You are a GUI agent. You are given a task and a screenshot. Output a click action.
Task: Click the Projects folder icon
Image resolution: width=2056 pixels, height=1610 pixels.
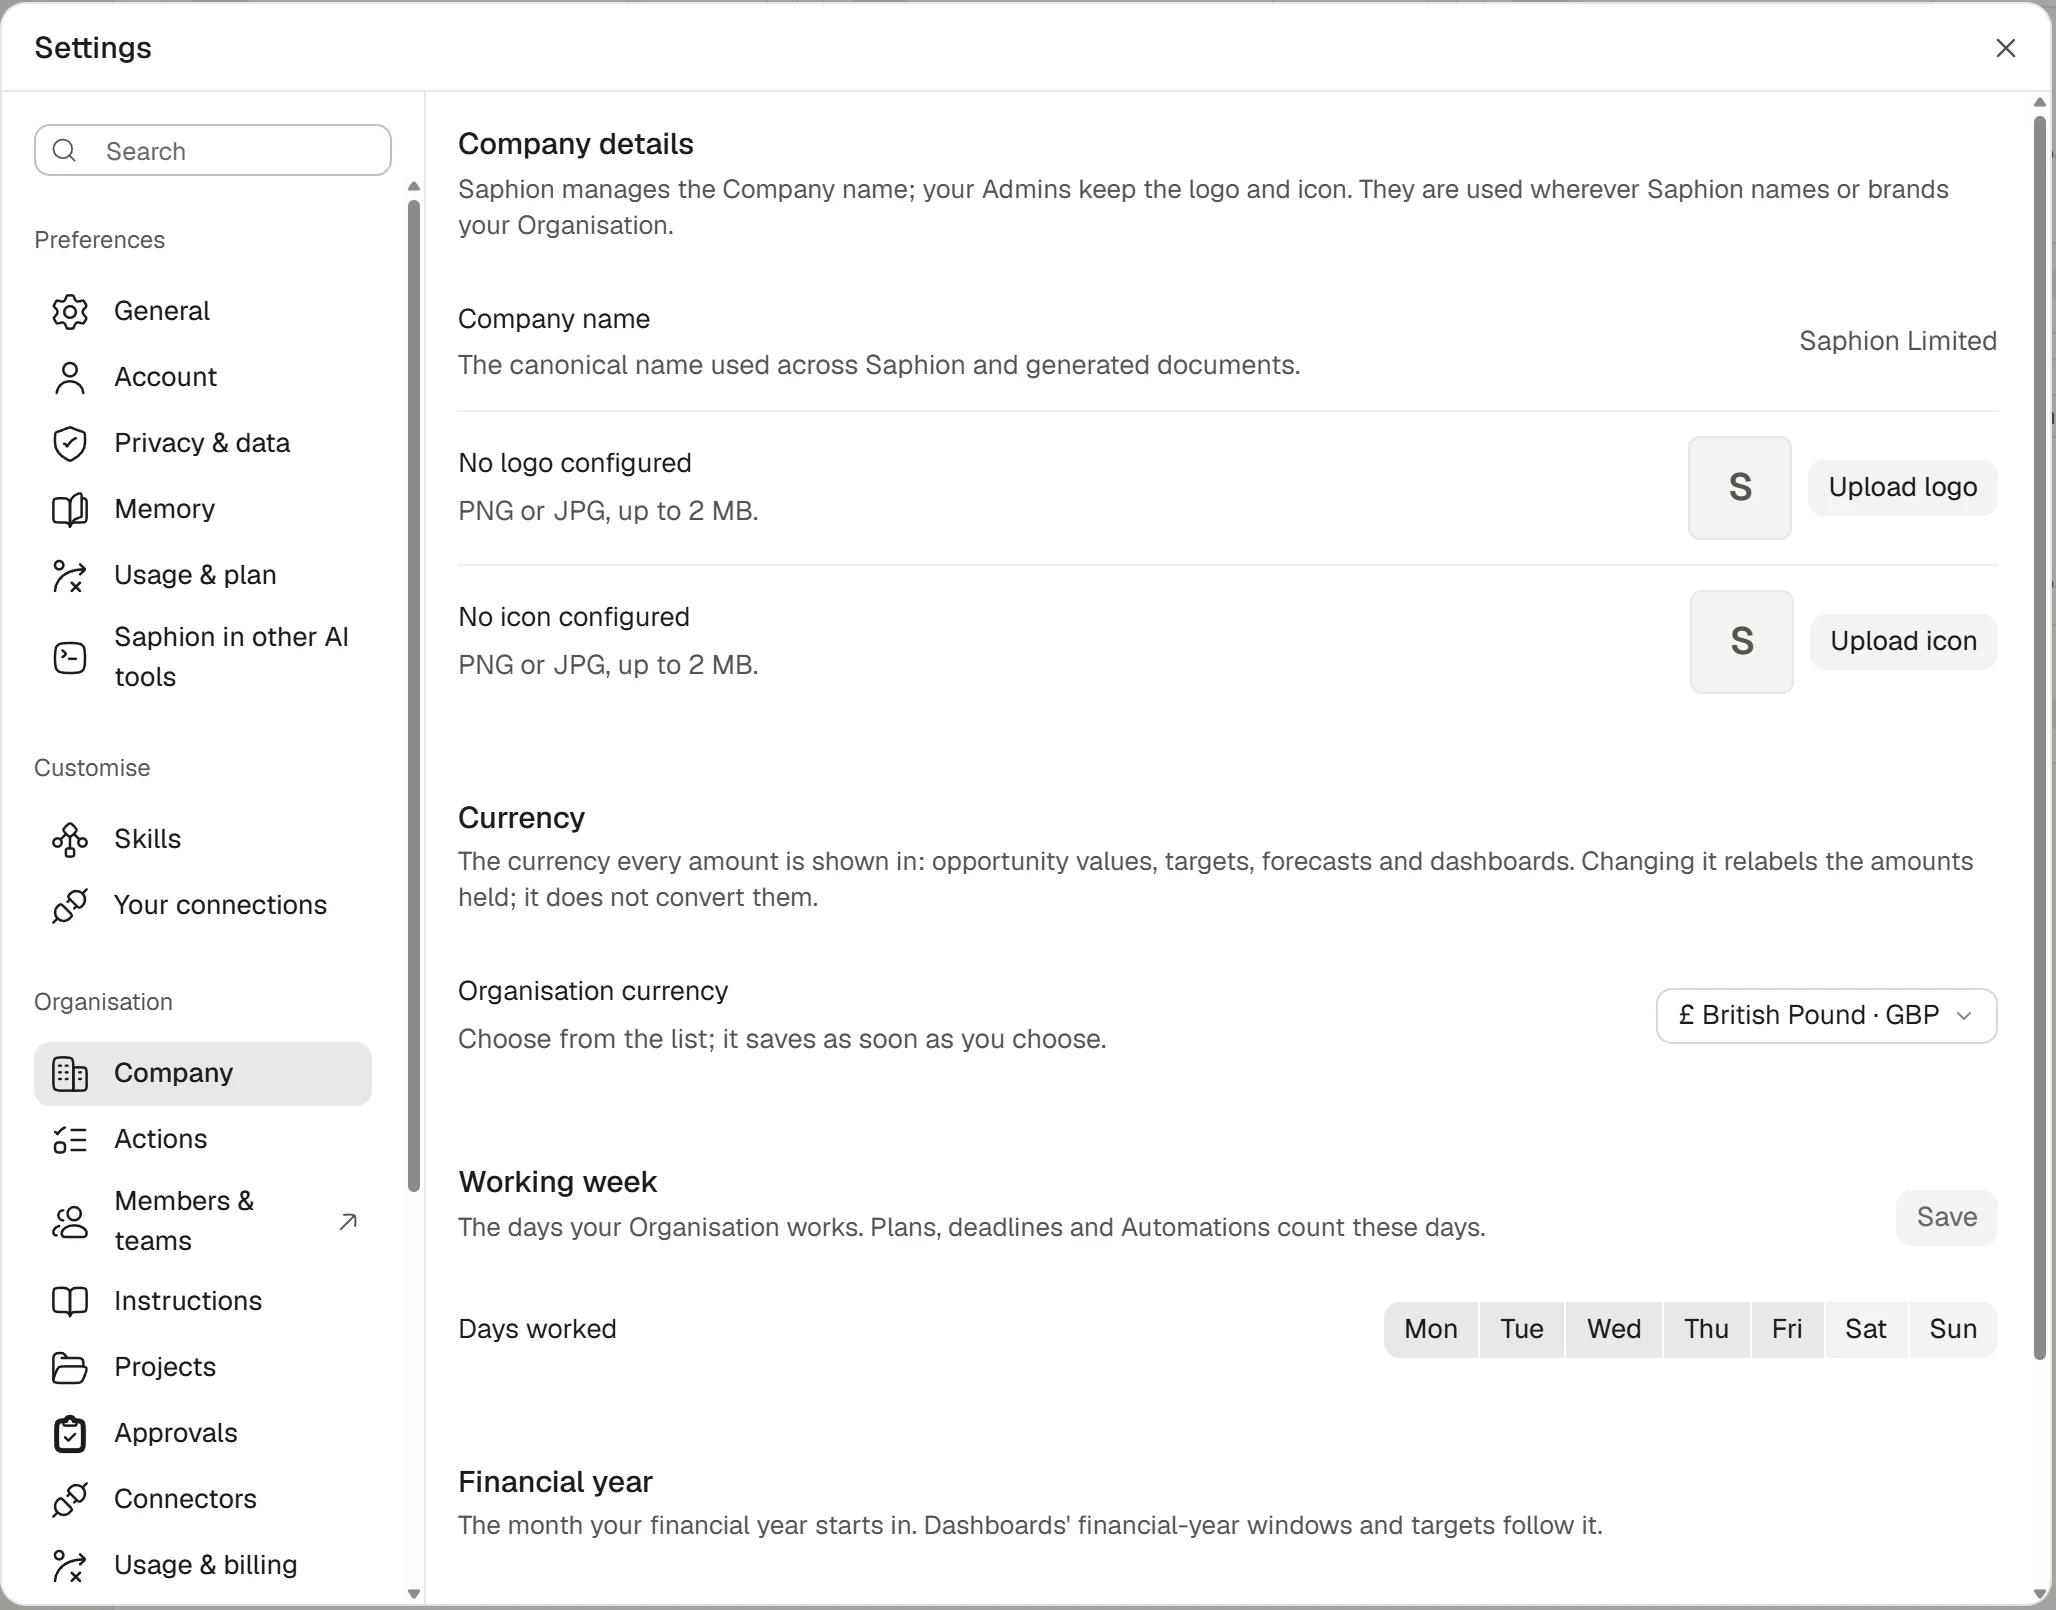pos(70,1368)
